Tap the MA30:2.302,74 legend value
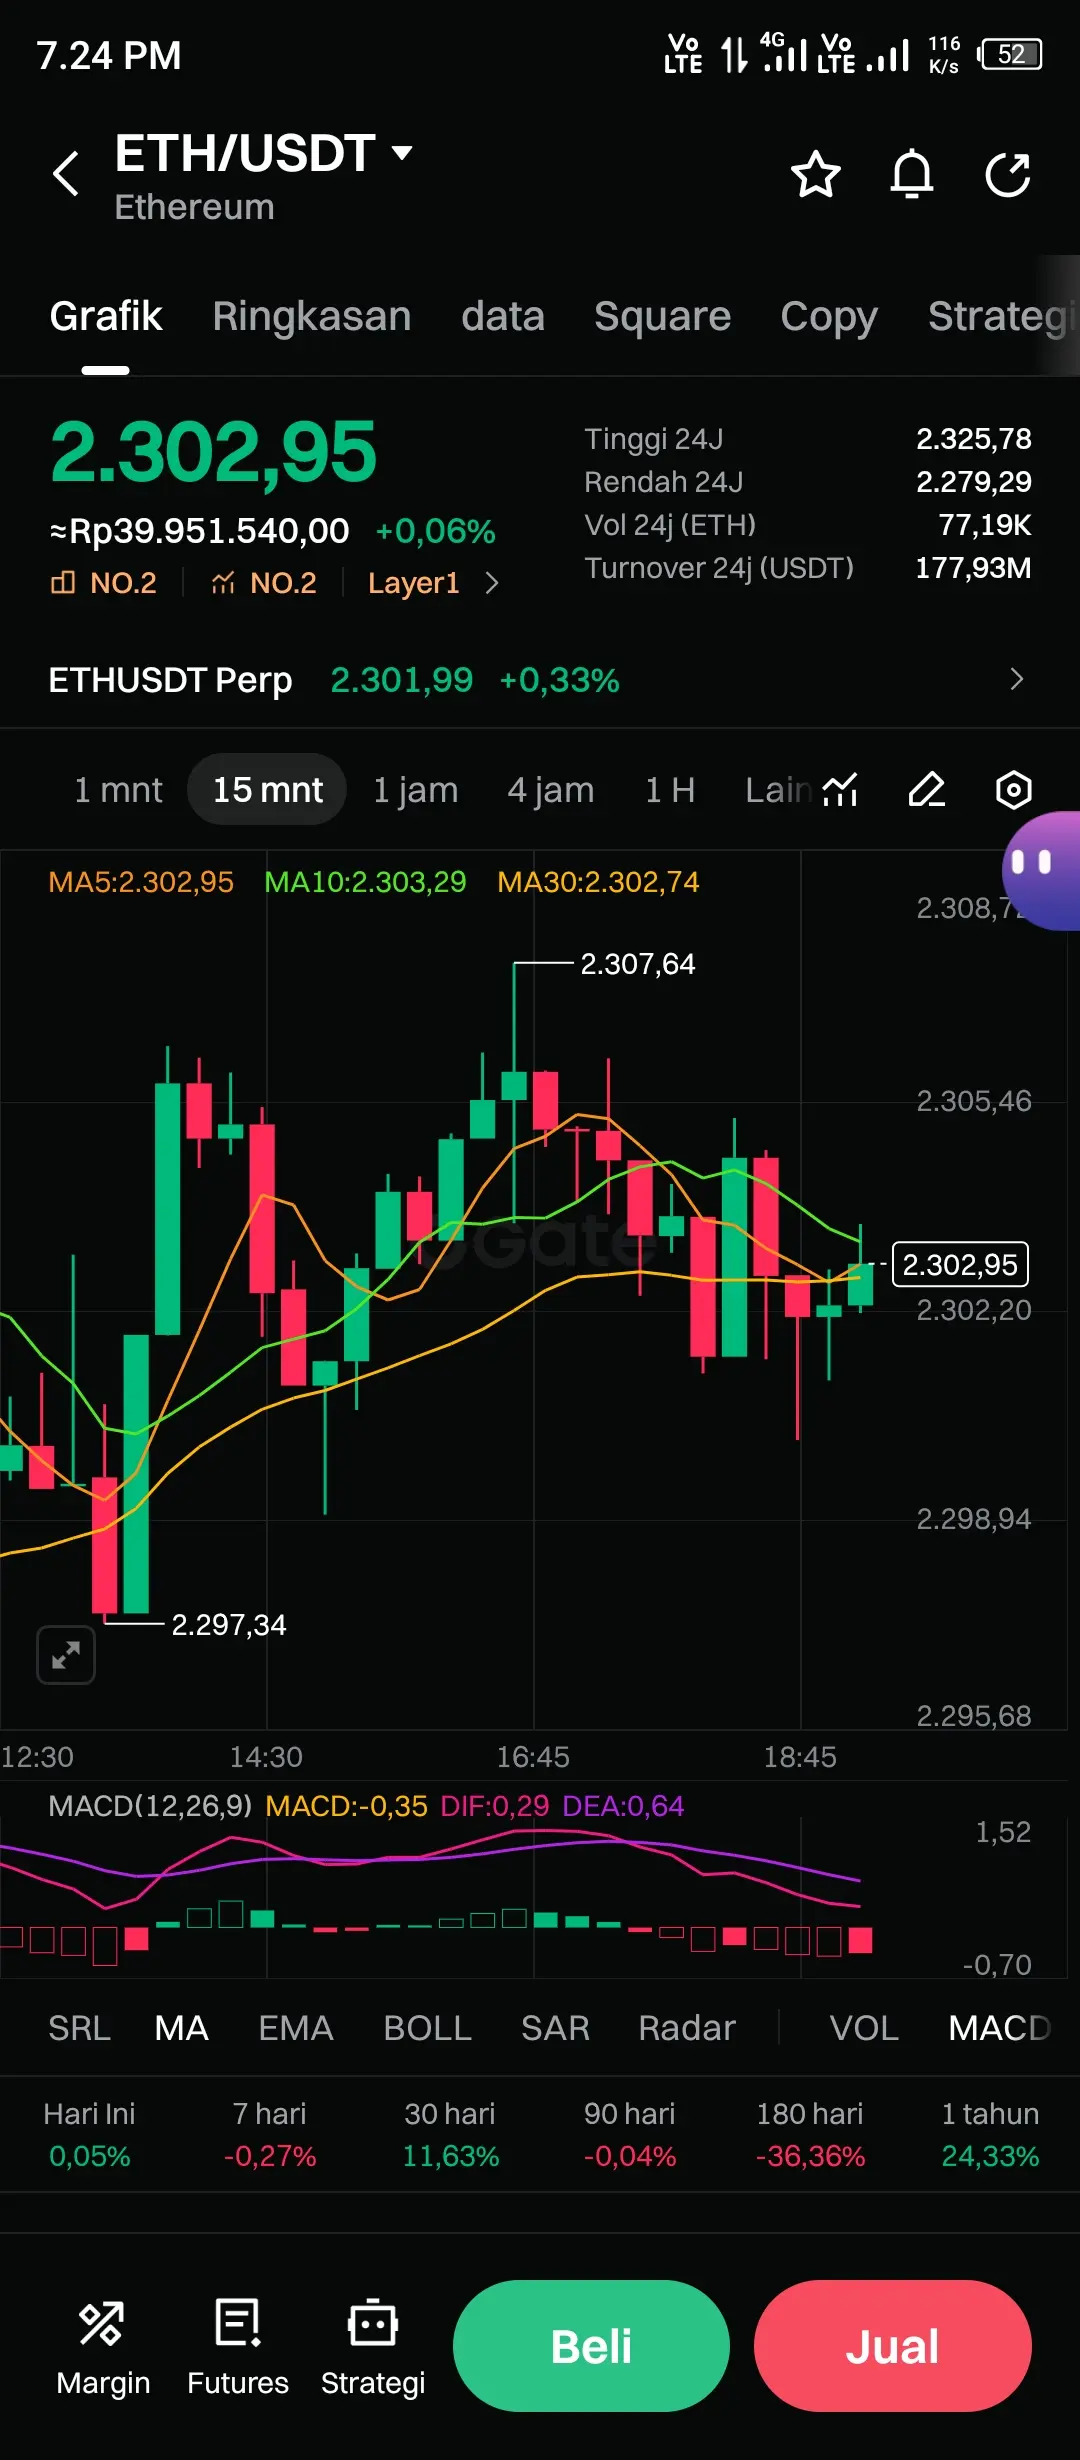The image size is (1080, 2460). tap(598, 882)
